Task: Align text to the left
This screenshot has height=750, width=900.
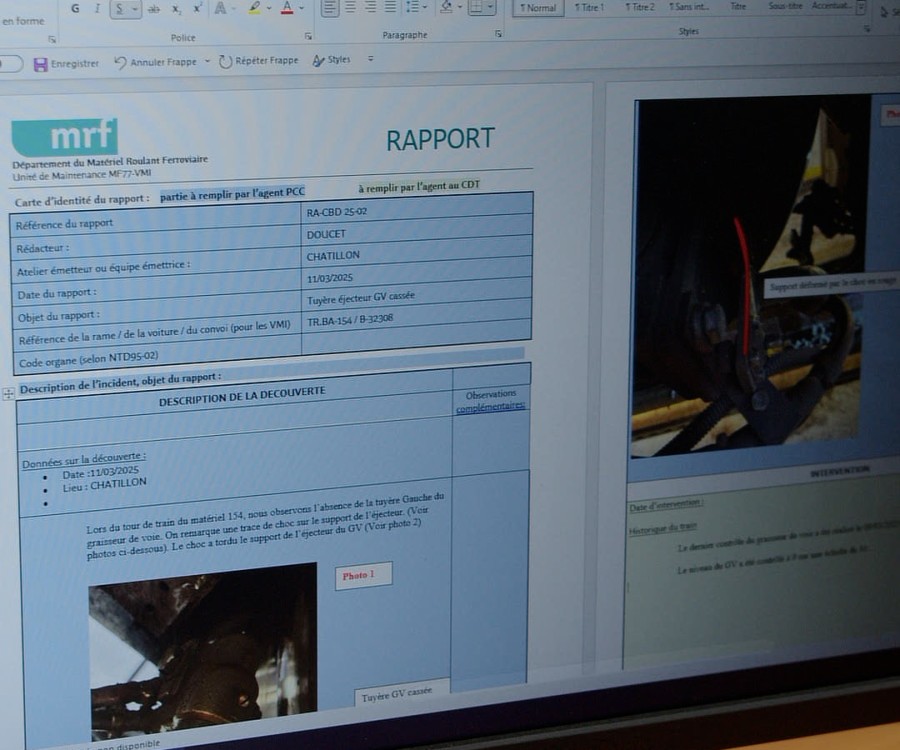Action: click(x=330, y=7)
